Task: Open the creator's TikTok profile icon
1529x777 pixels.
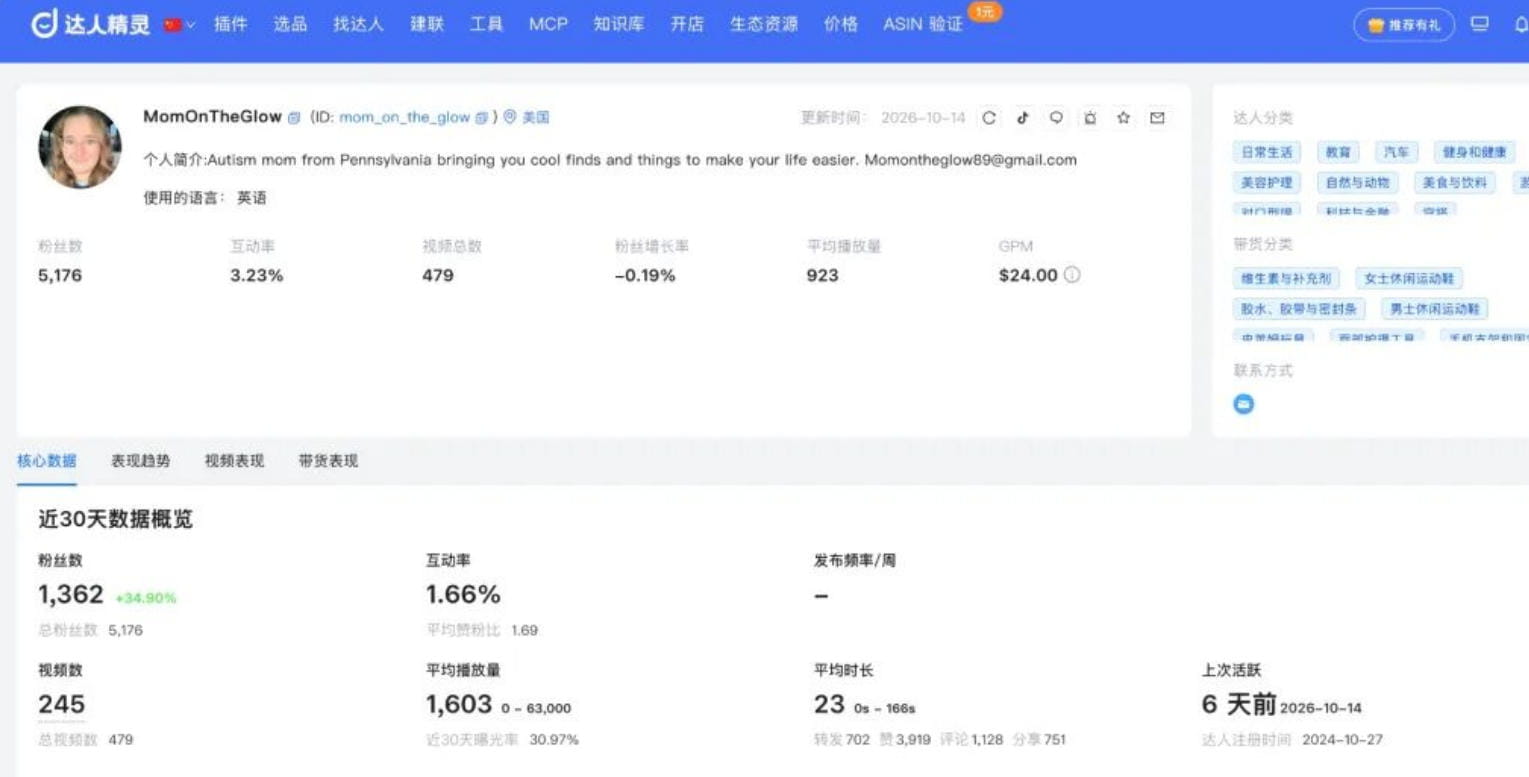Action: (x=1023, y=118)
